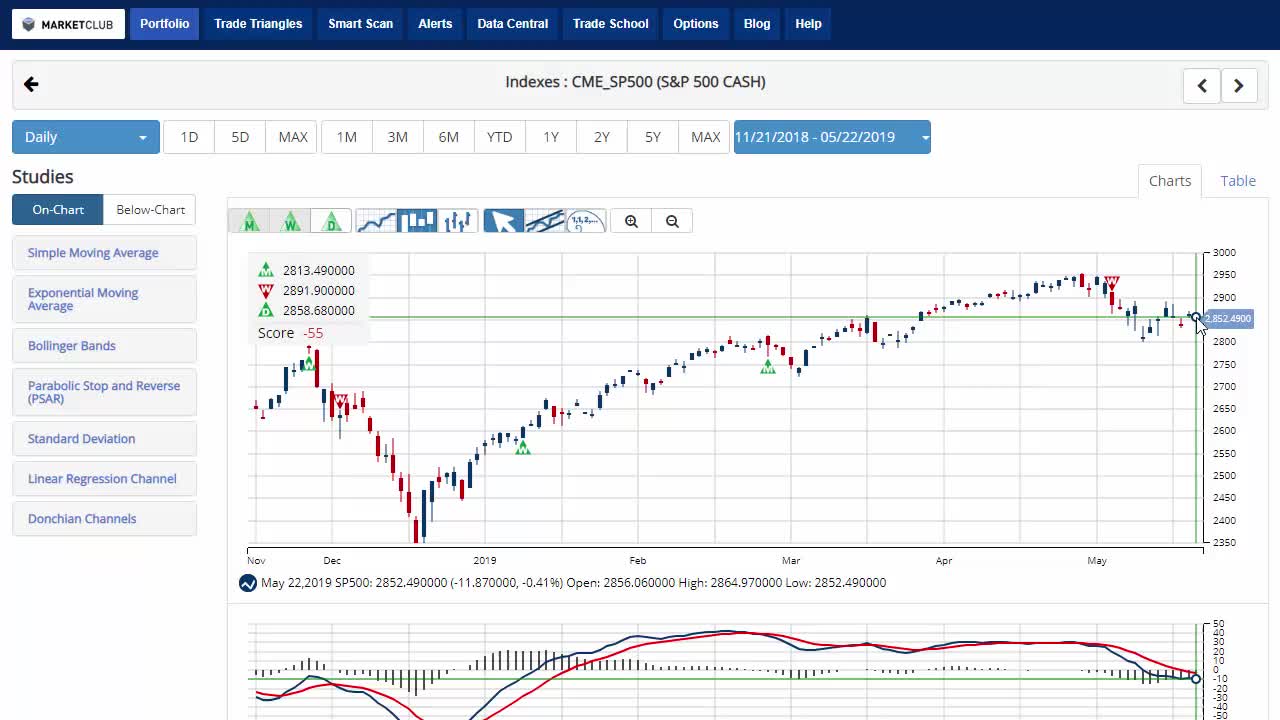Viewport: 1280px width, 720px height.
Task: Open Help
Action: [808, 24]
